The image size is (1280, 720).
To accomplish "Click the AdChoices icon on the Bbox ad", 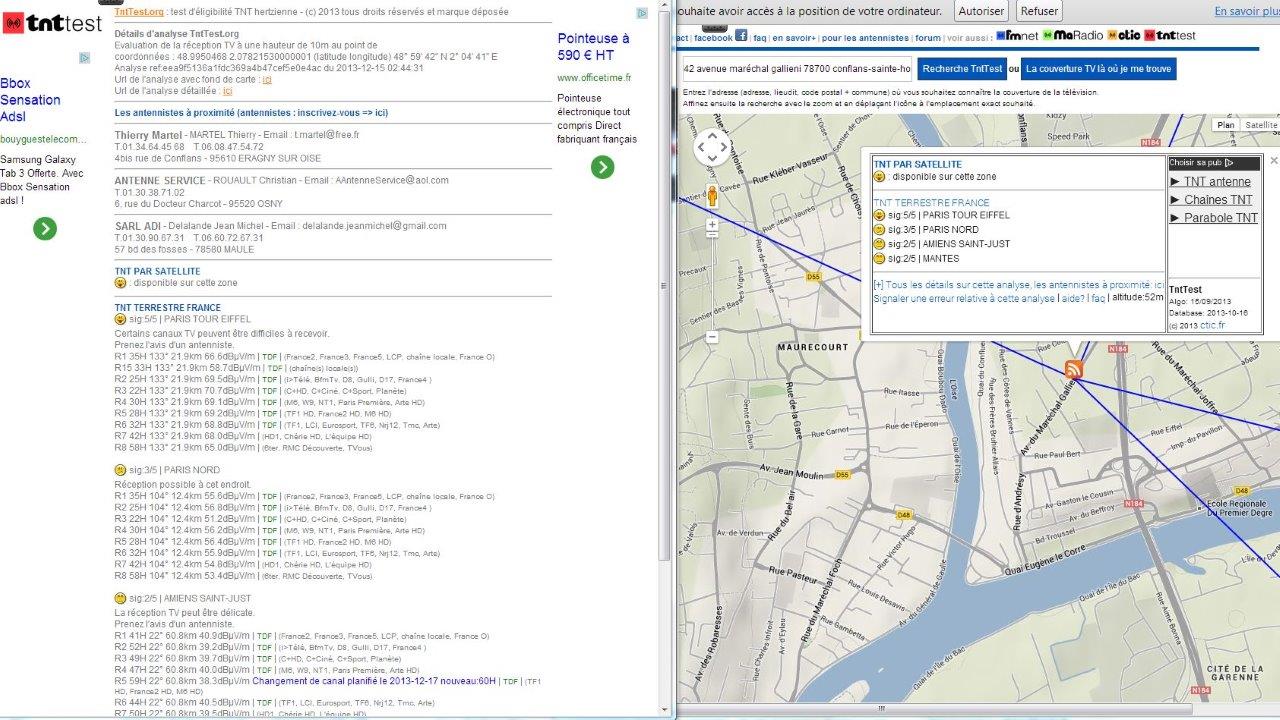I will pos(85,58).
